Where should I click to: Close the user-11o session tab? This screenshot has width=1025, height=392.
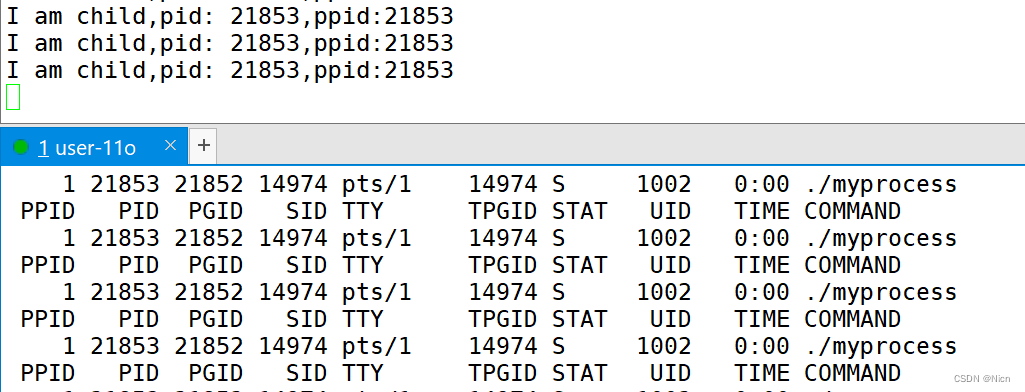coord(170,145)
